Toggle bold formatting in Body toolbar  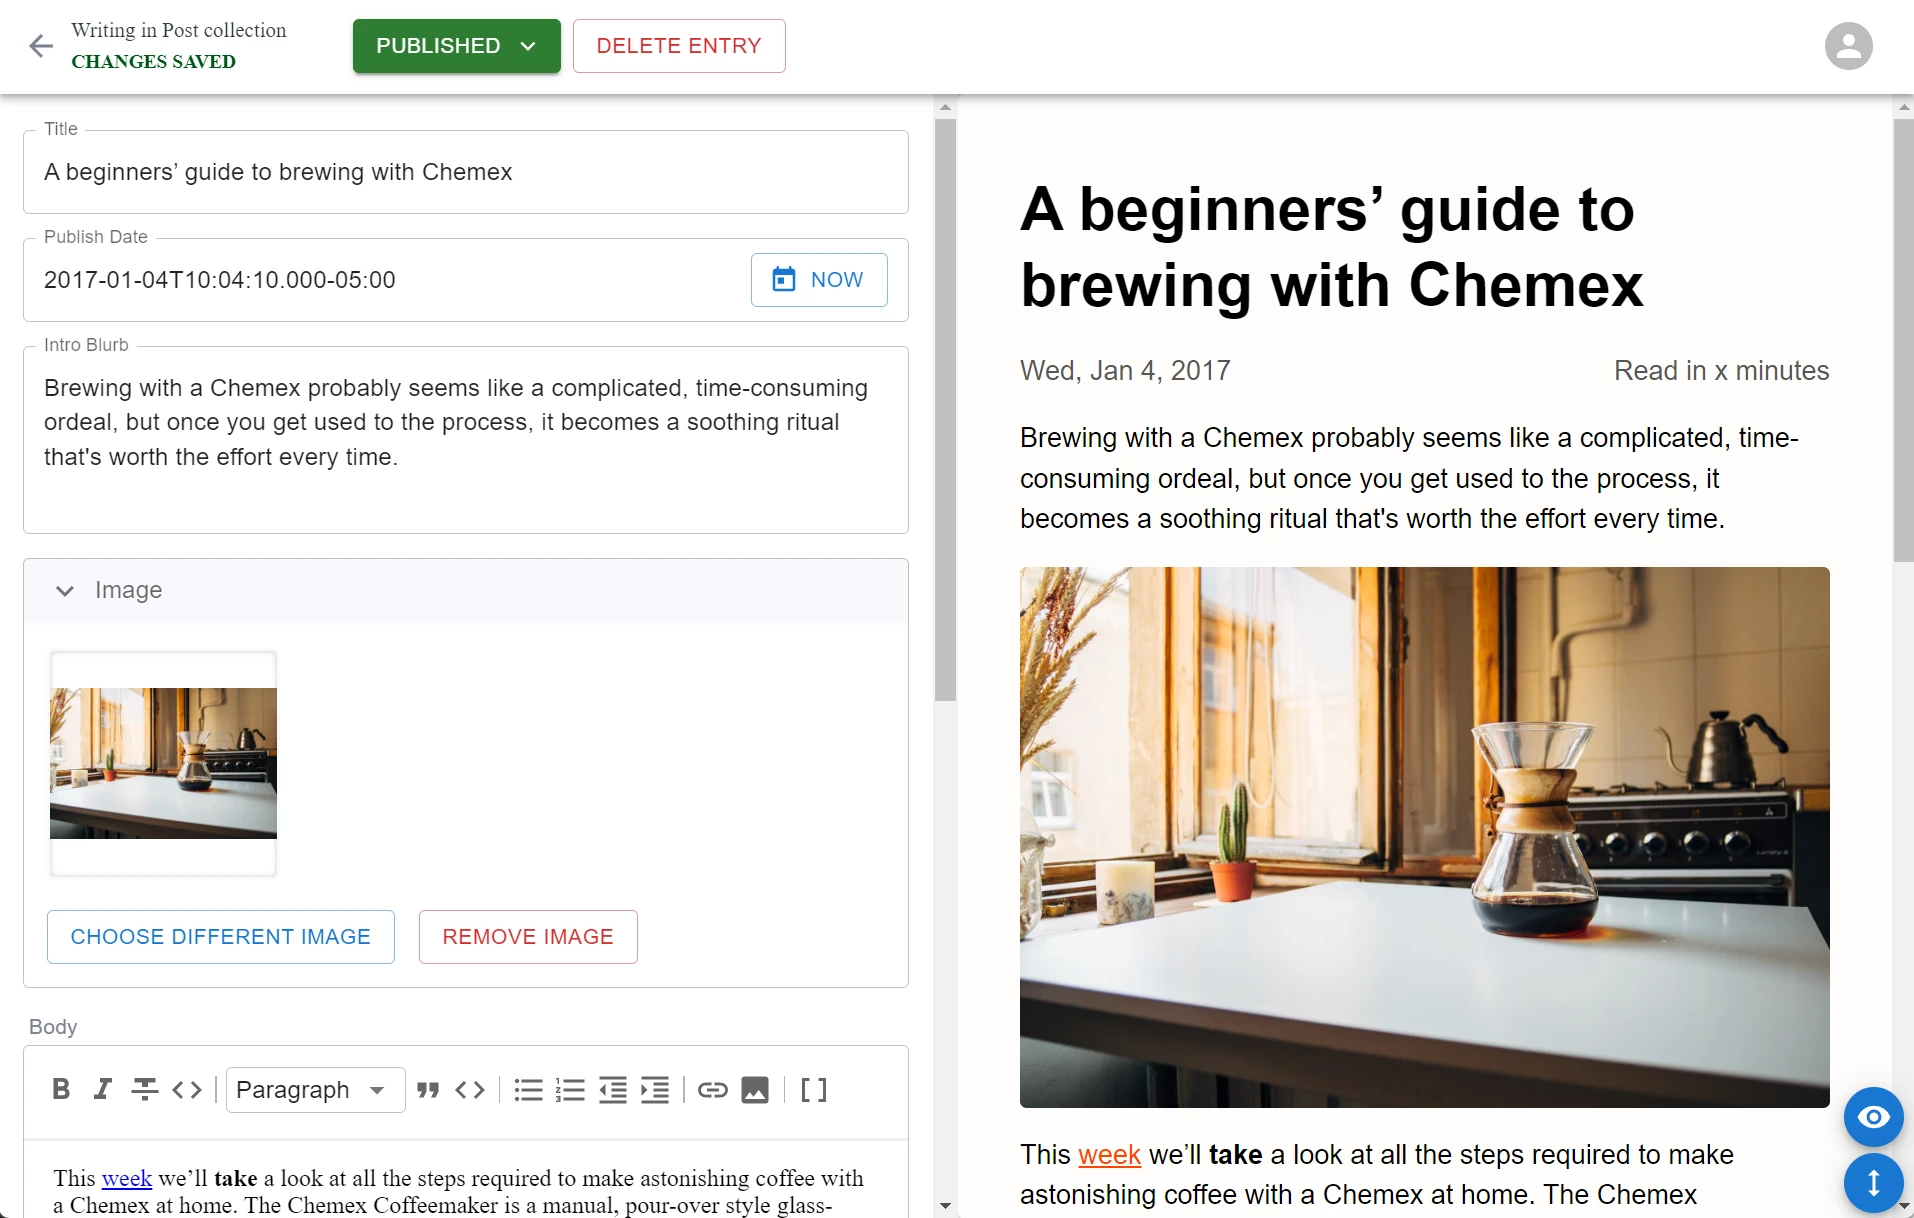click(61, 1089)
